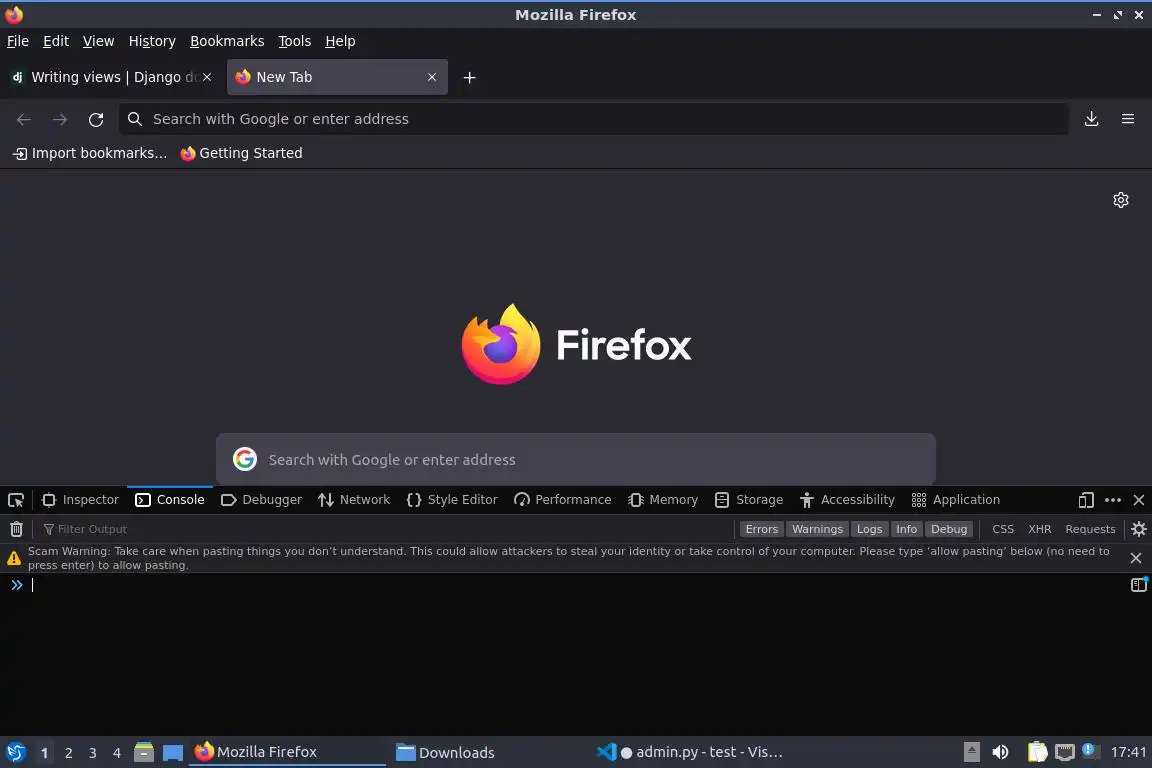Click Import bookmarks button
The width and height of the screenshot is (1152, 768).
[x=90, y=154]
